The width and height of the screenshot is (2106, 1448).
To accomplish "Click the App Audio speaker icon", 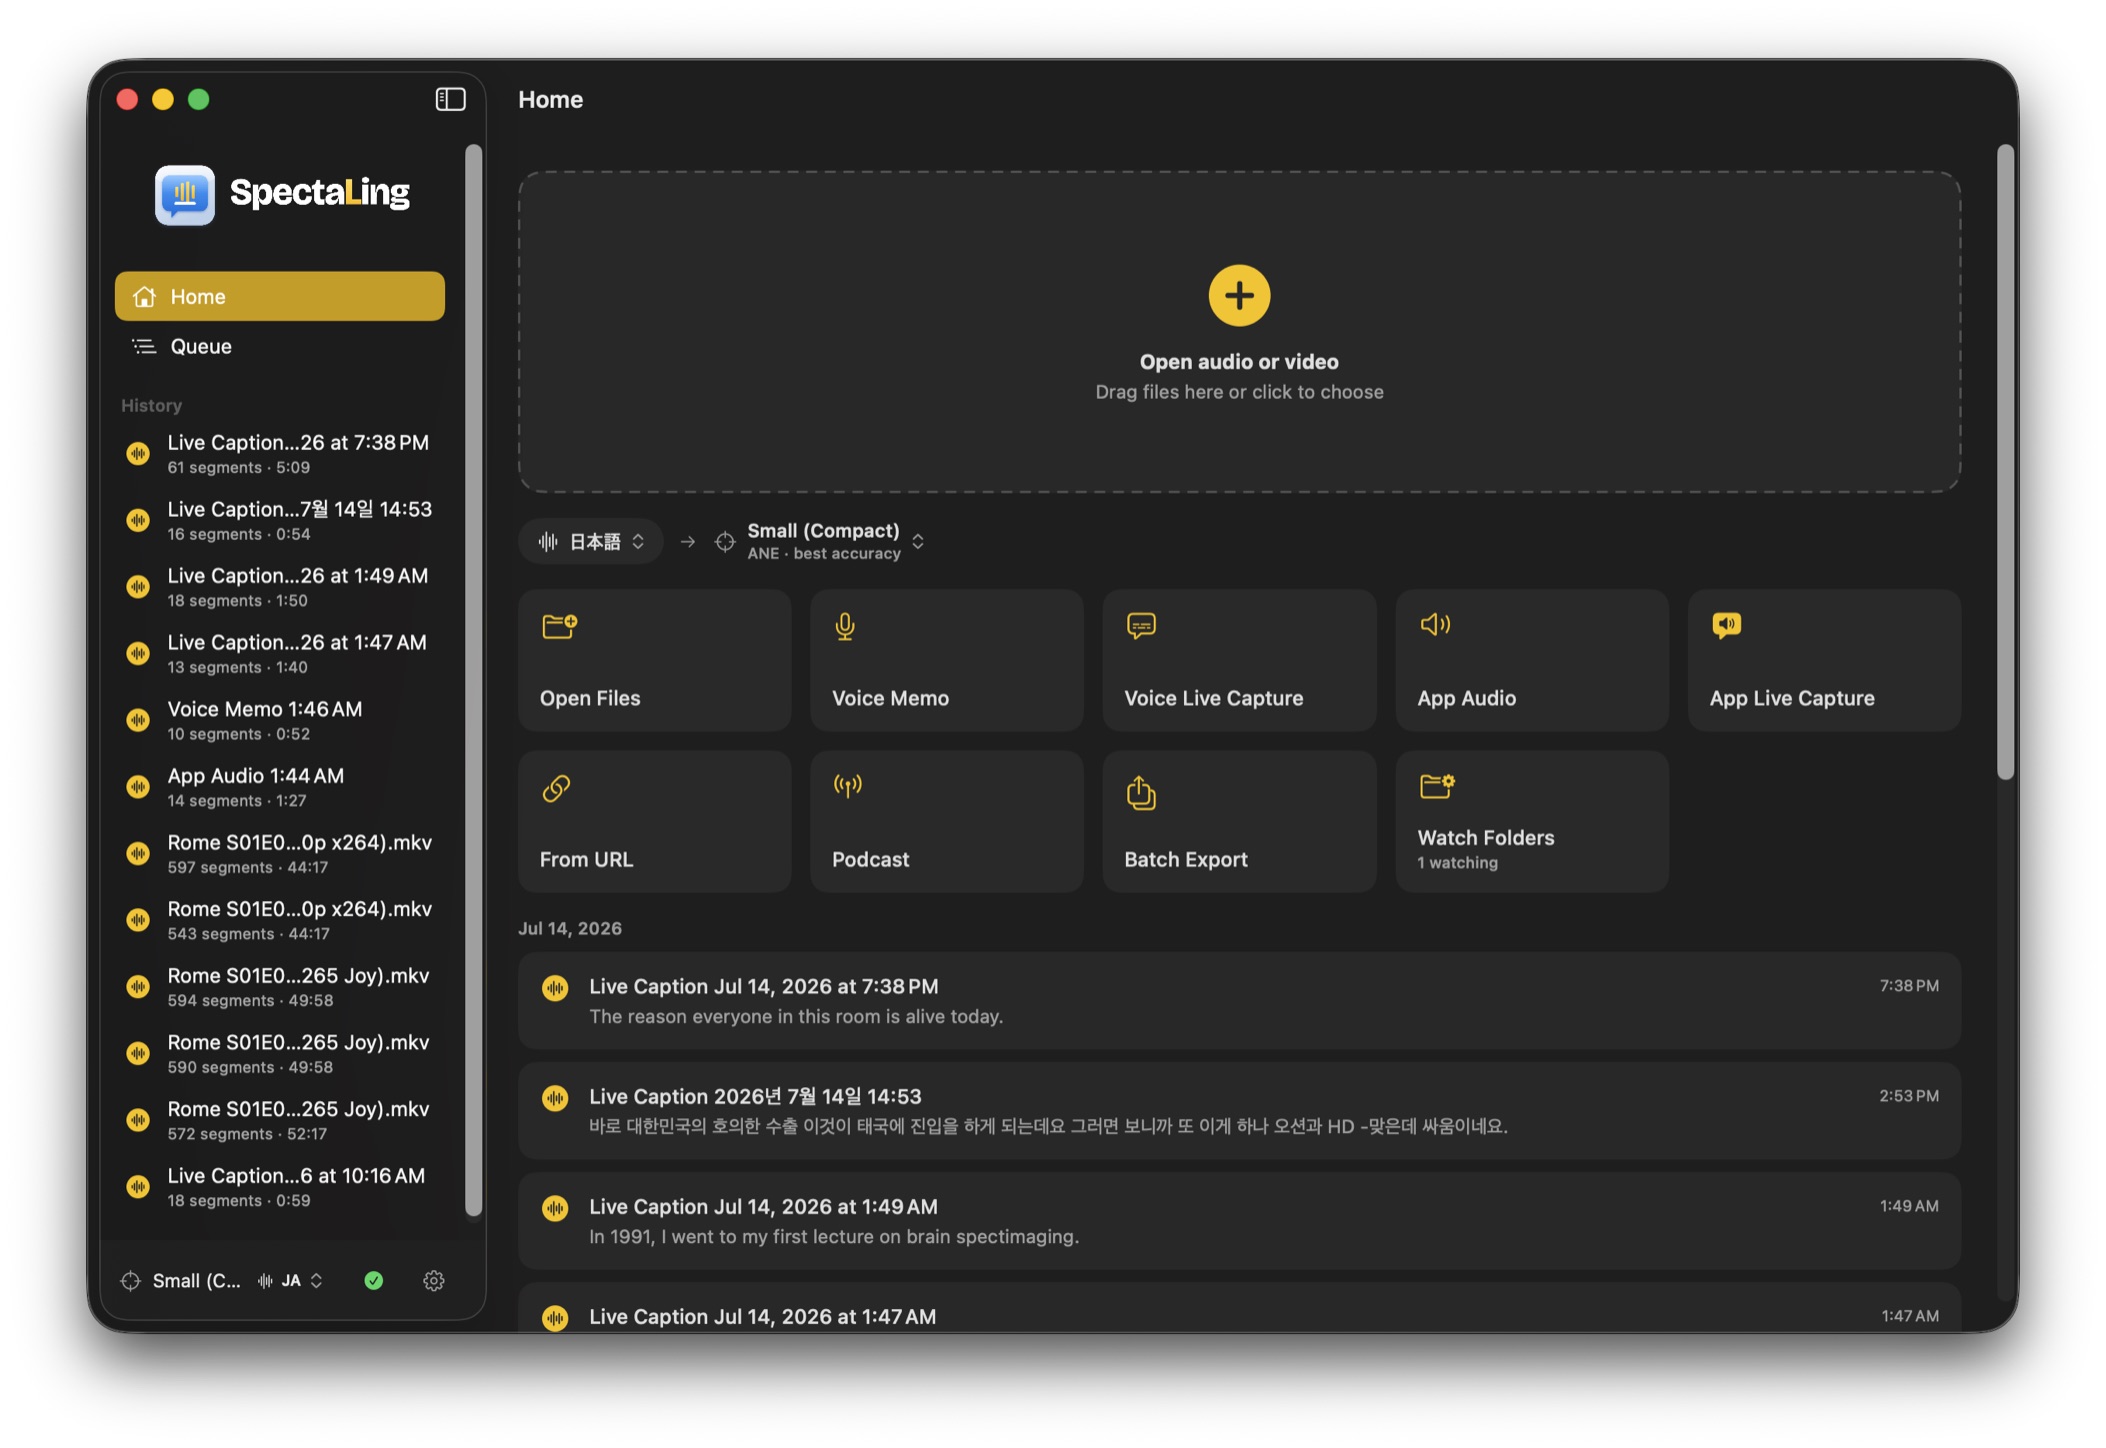I will [x=1435, y=625].
